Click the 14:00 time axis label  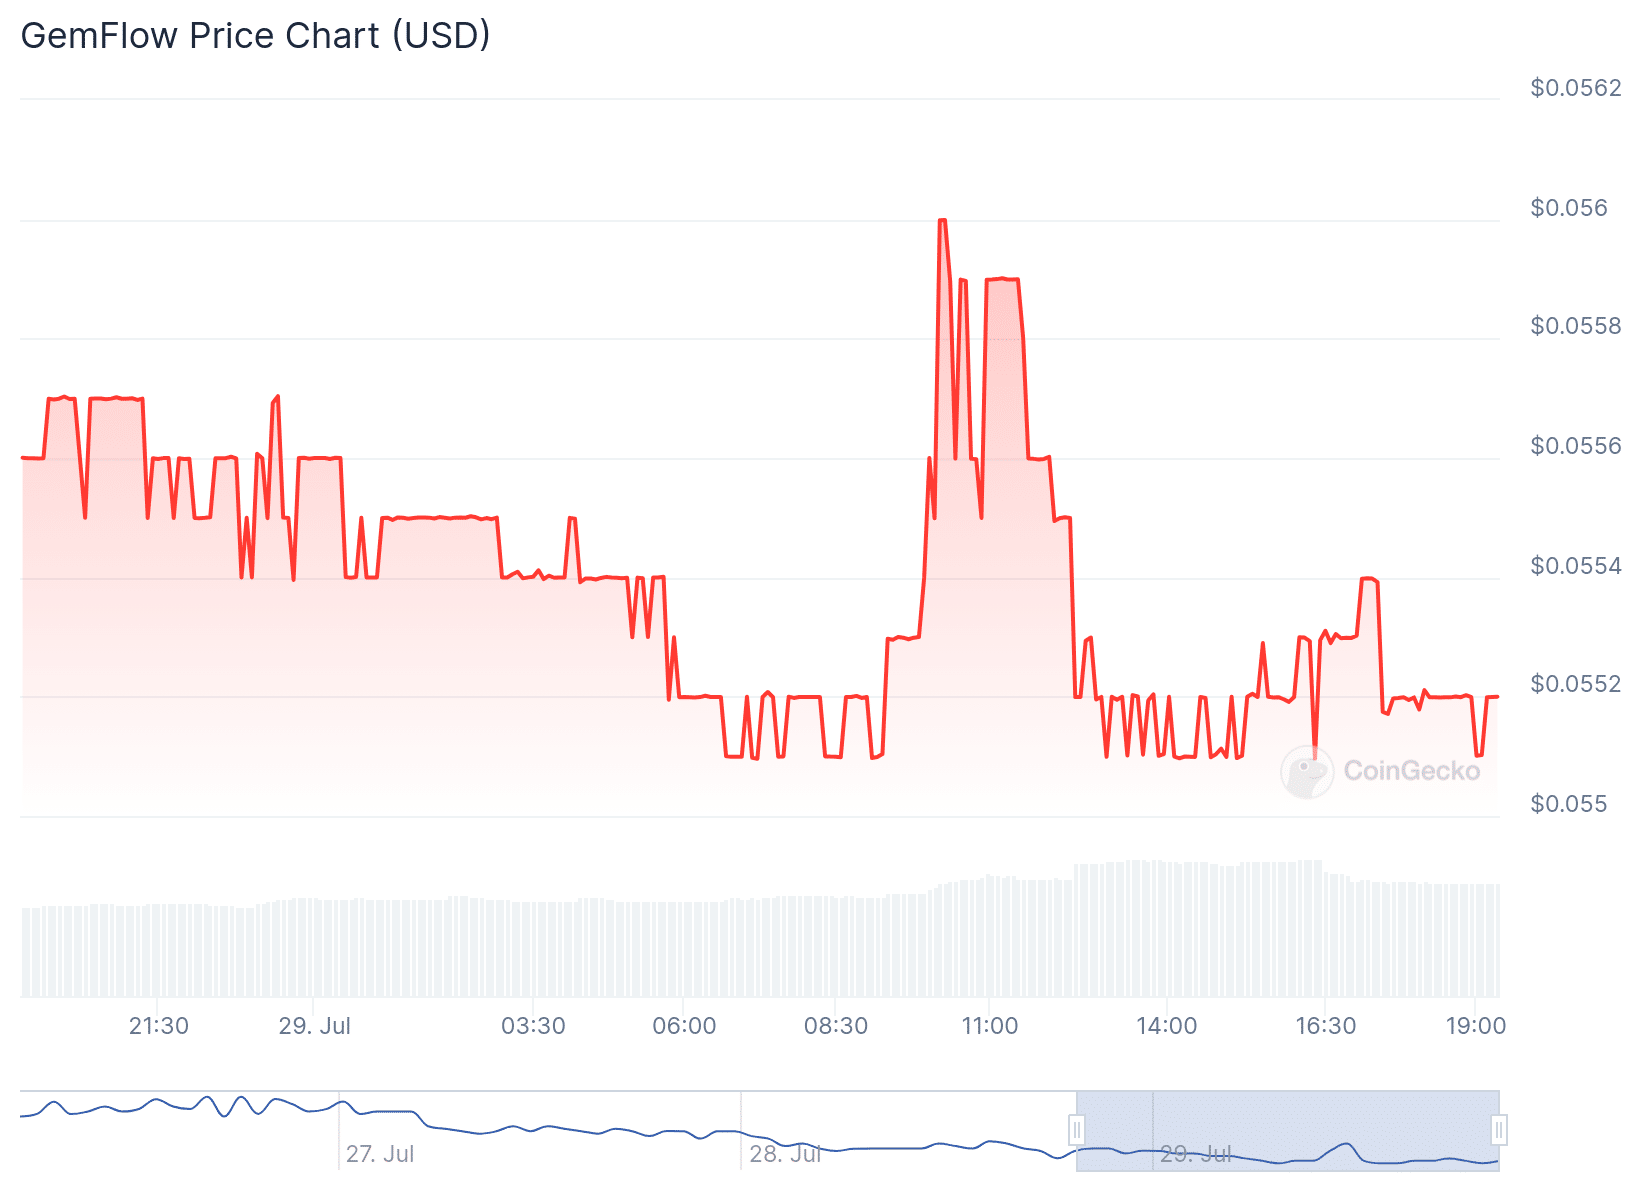tap(1167, 1026)
